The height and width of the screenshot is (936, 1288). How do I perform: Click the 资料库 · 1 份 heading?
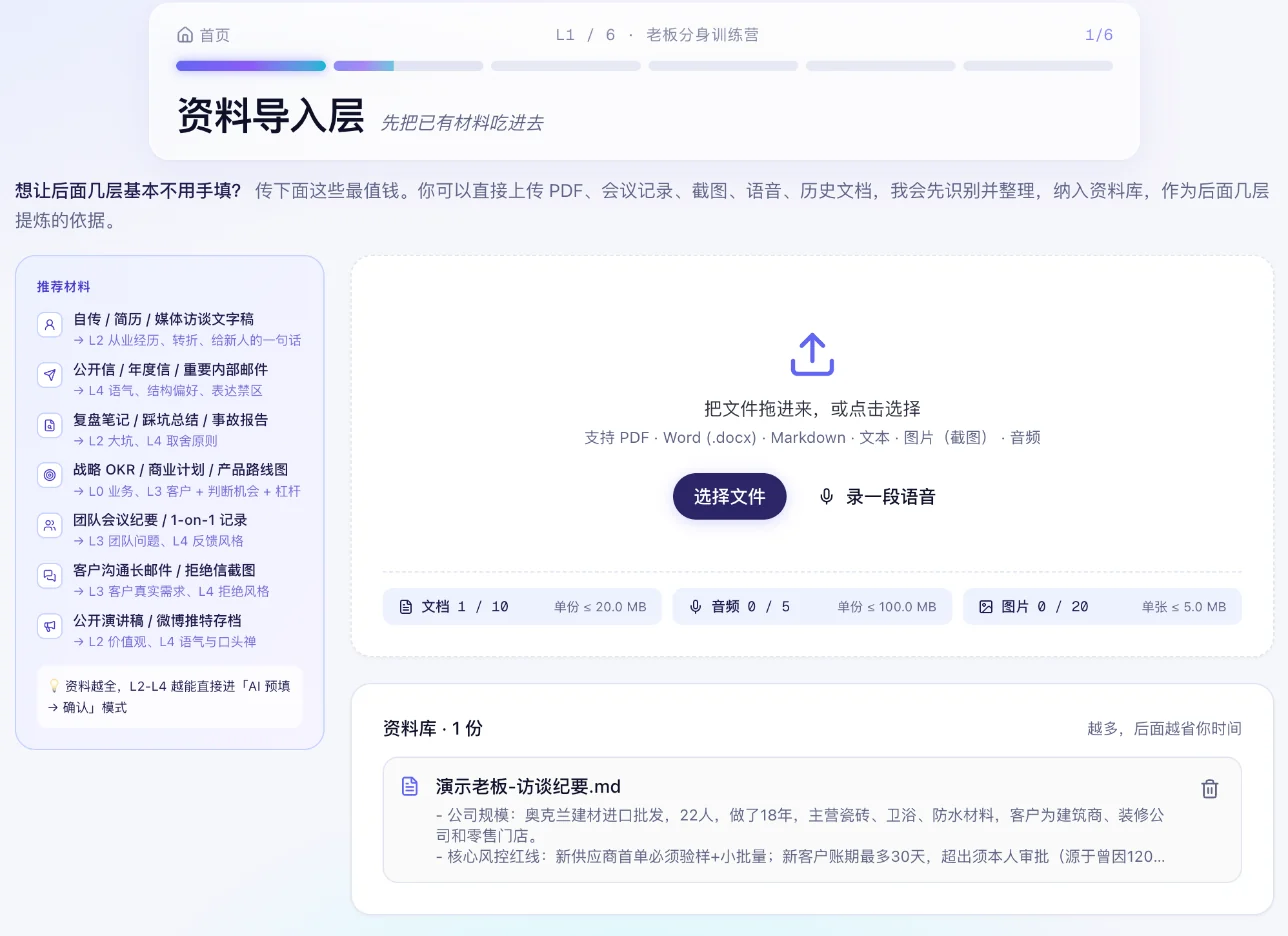433,728
